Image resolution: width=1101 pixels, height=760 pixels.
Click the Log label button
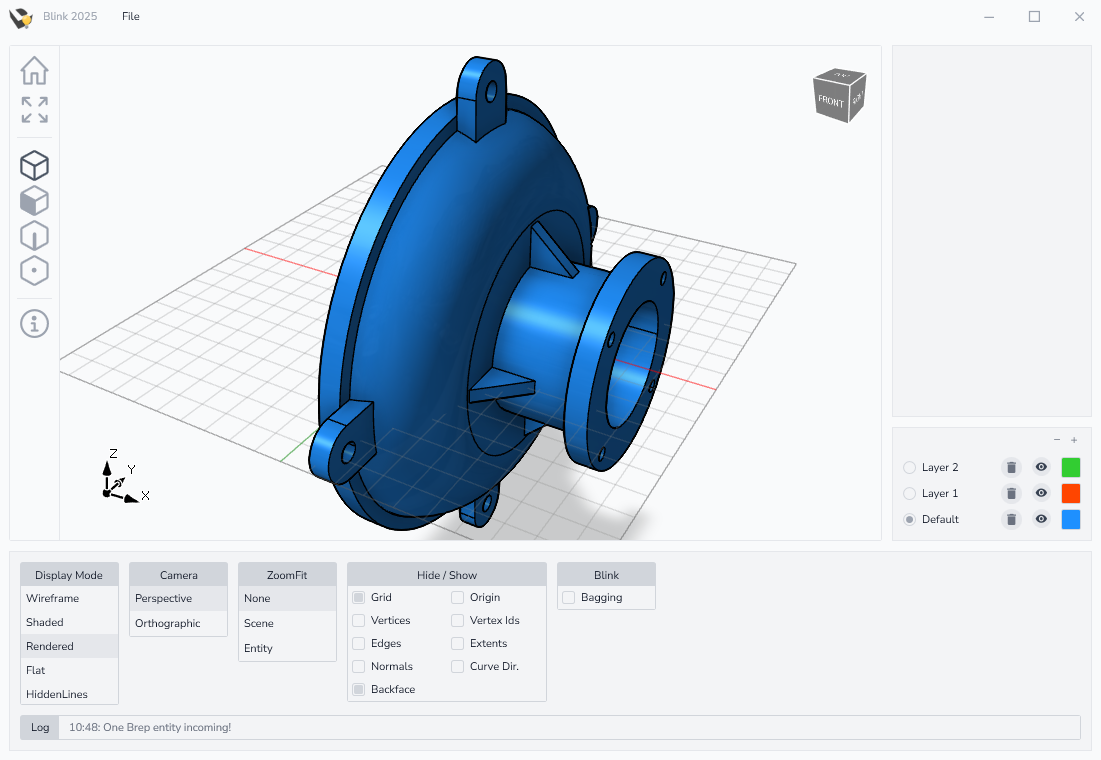coord(40,727)
